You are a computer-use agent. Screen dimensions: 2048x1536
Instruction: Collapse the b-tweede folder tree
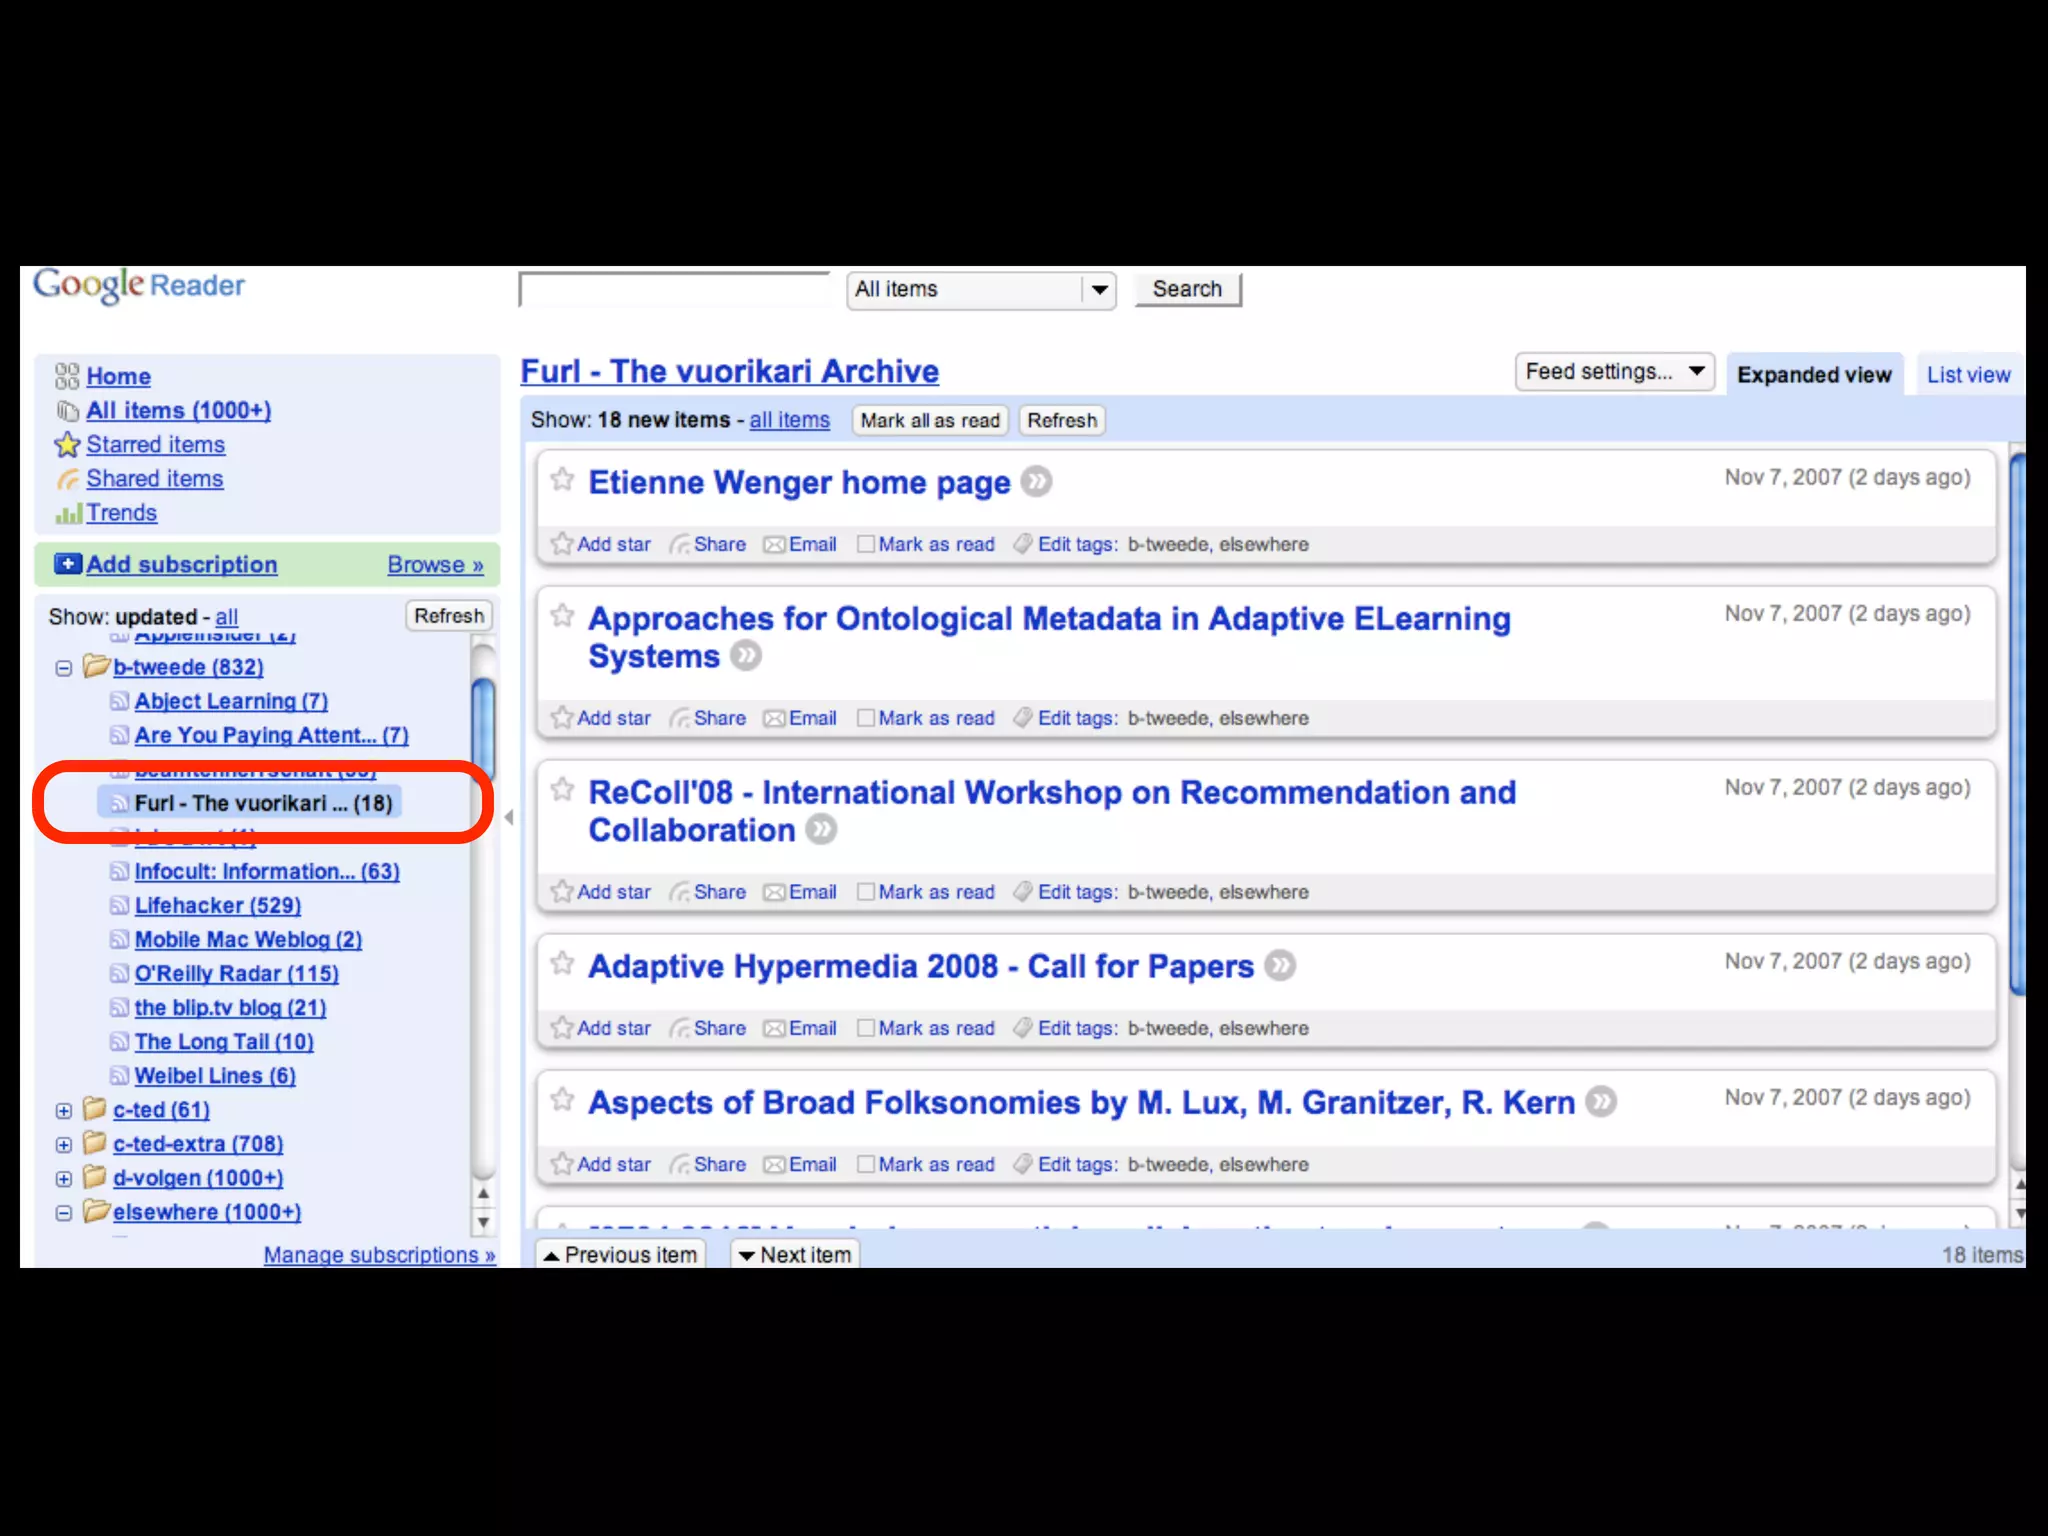pos(64,668)
